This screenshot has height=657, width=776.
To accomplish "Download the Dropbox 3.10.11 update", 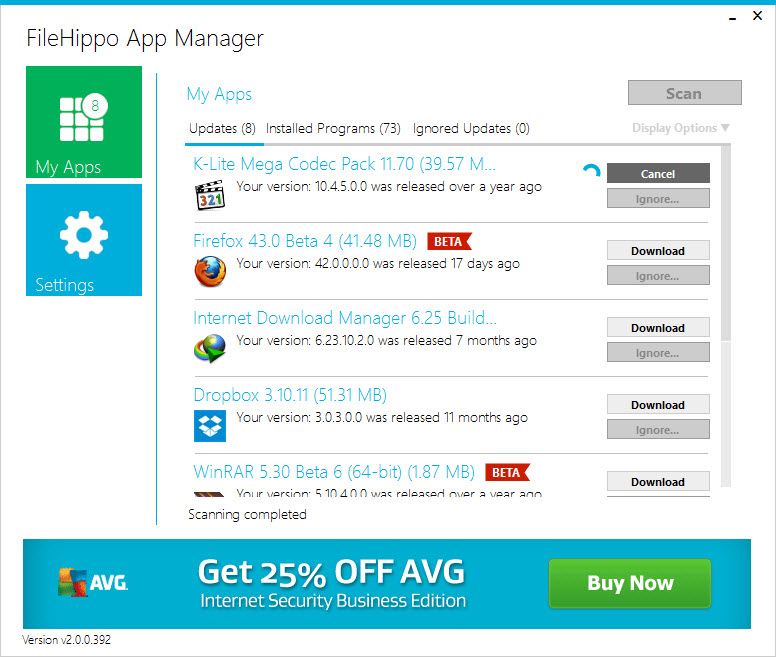I will 658,405.
